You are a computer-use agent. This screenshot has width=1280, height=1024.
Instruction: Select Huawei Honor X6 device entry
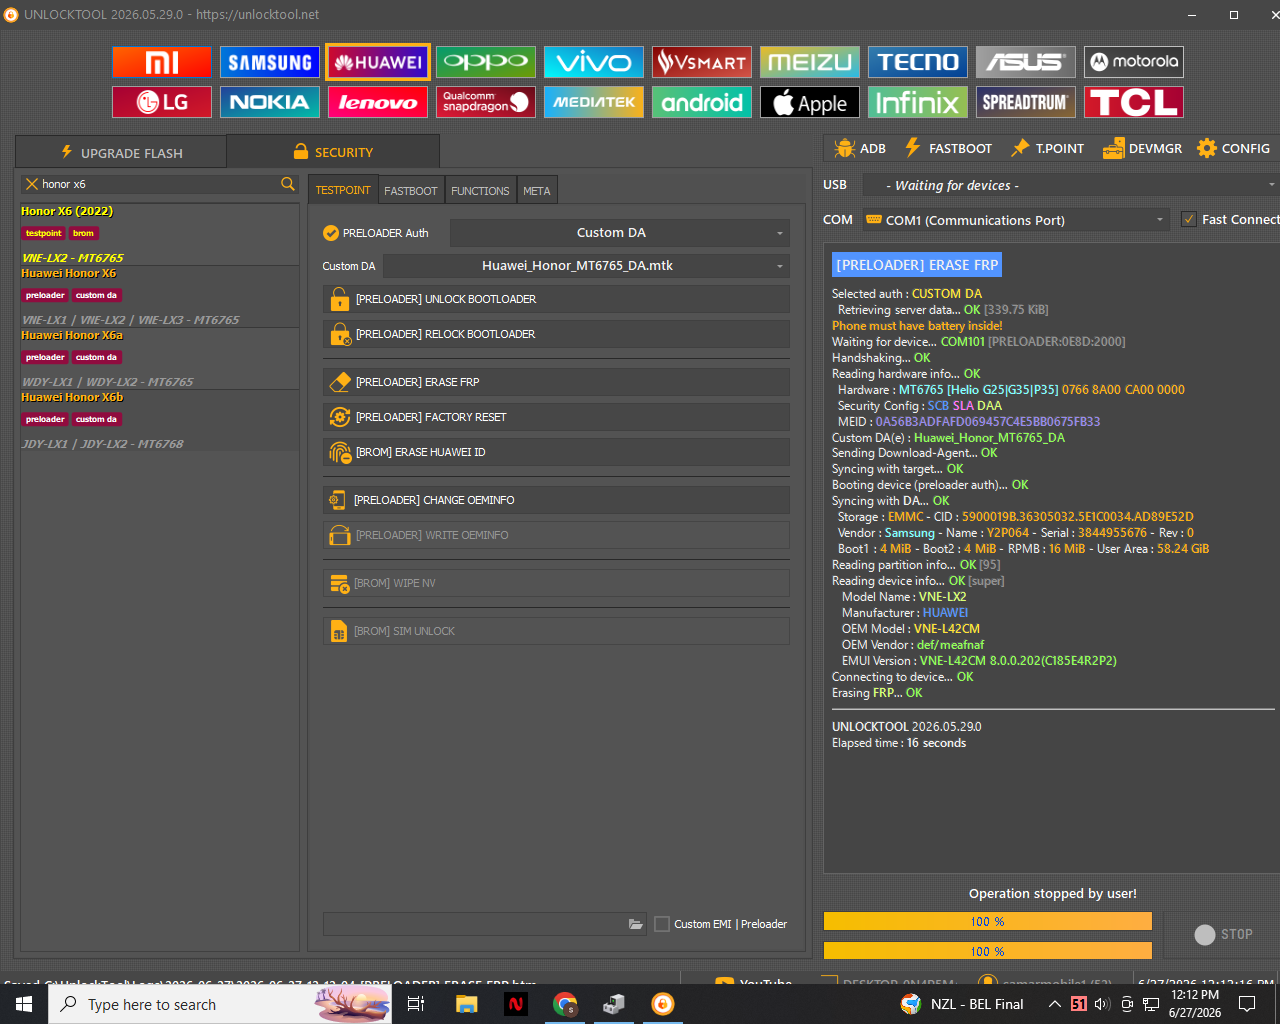159,296
